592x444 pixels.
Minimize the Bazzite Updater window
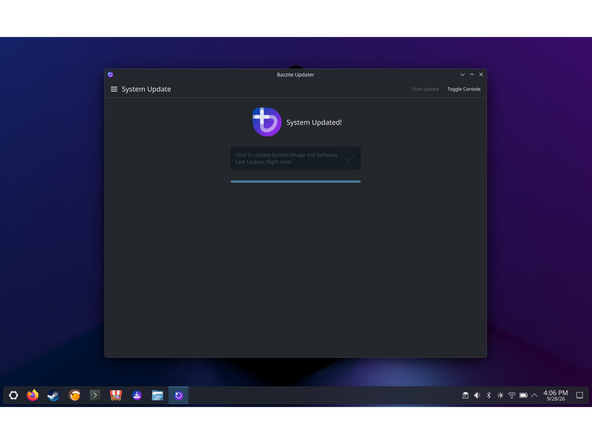(x=462, y=75)
